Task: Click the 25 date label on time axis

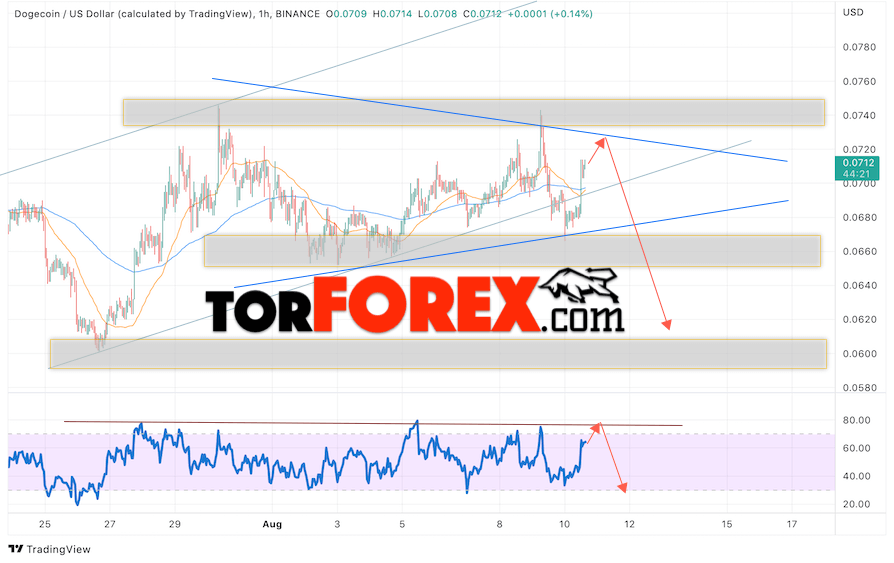Action: tap(45, 524)
